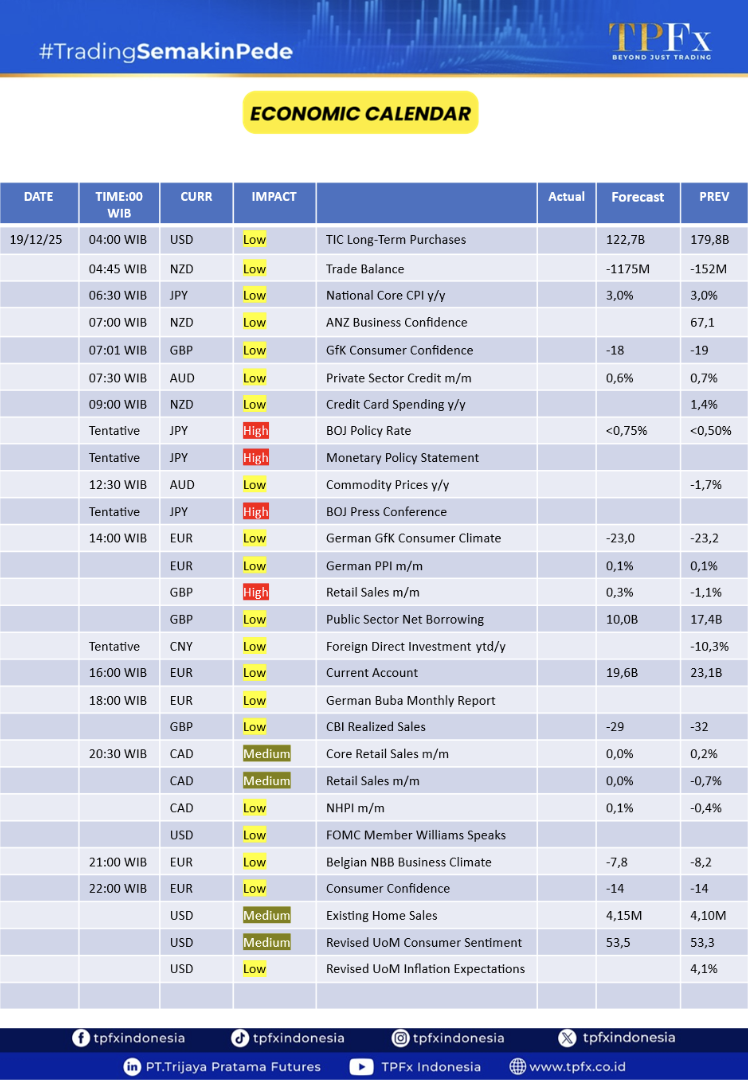Open the LinkedIn icon beside PT.Trijaya Pratama Futures

132,1067
